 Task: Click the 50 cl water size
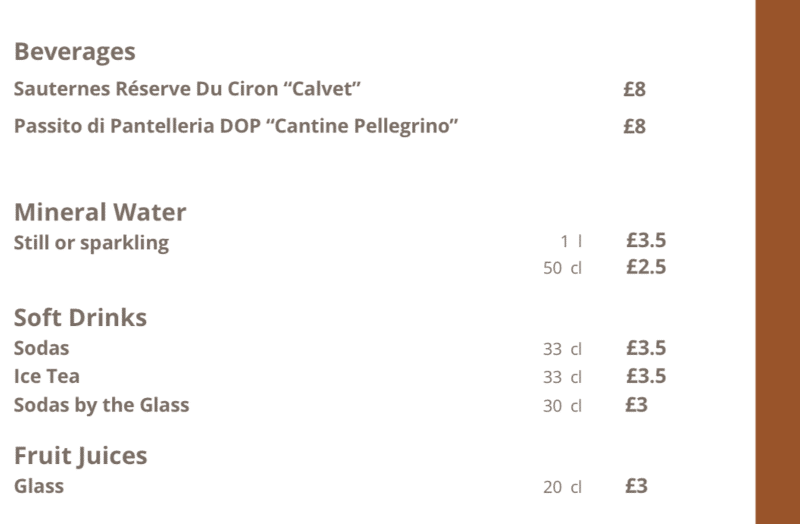(562, 268)
